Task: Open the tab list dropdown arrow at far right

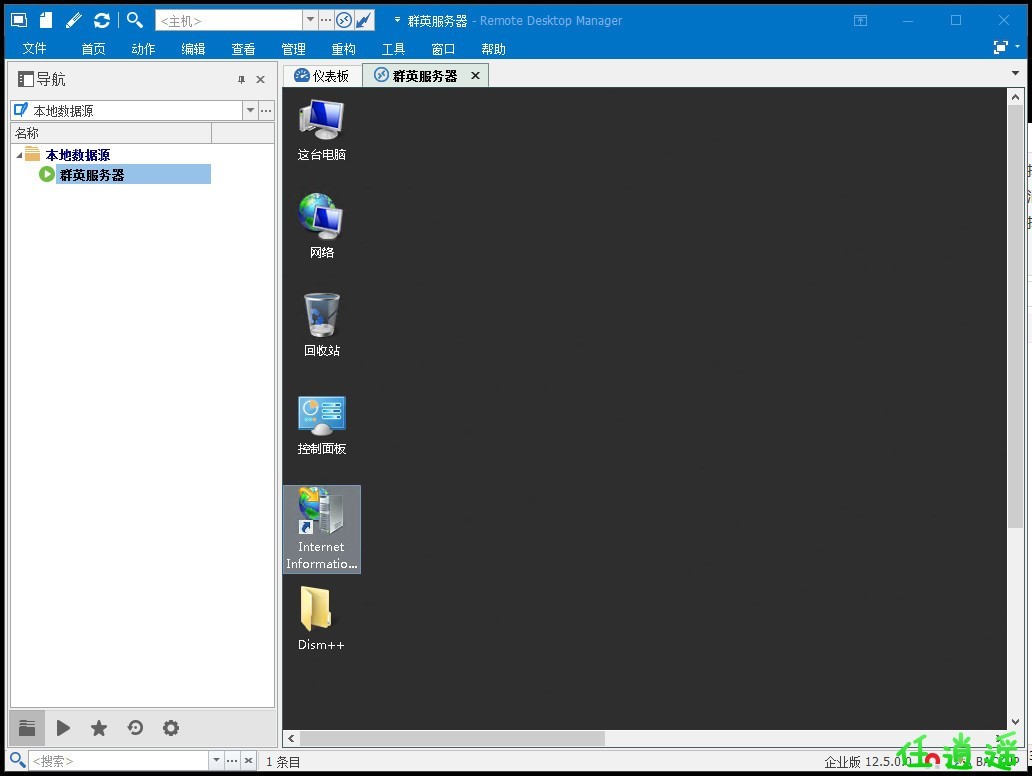Action: [1015, 73]
